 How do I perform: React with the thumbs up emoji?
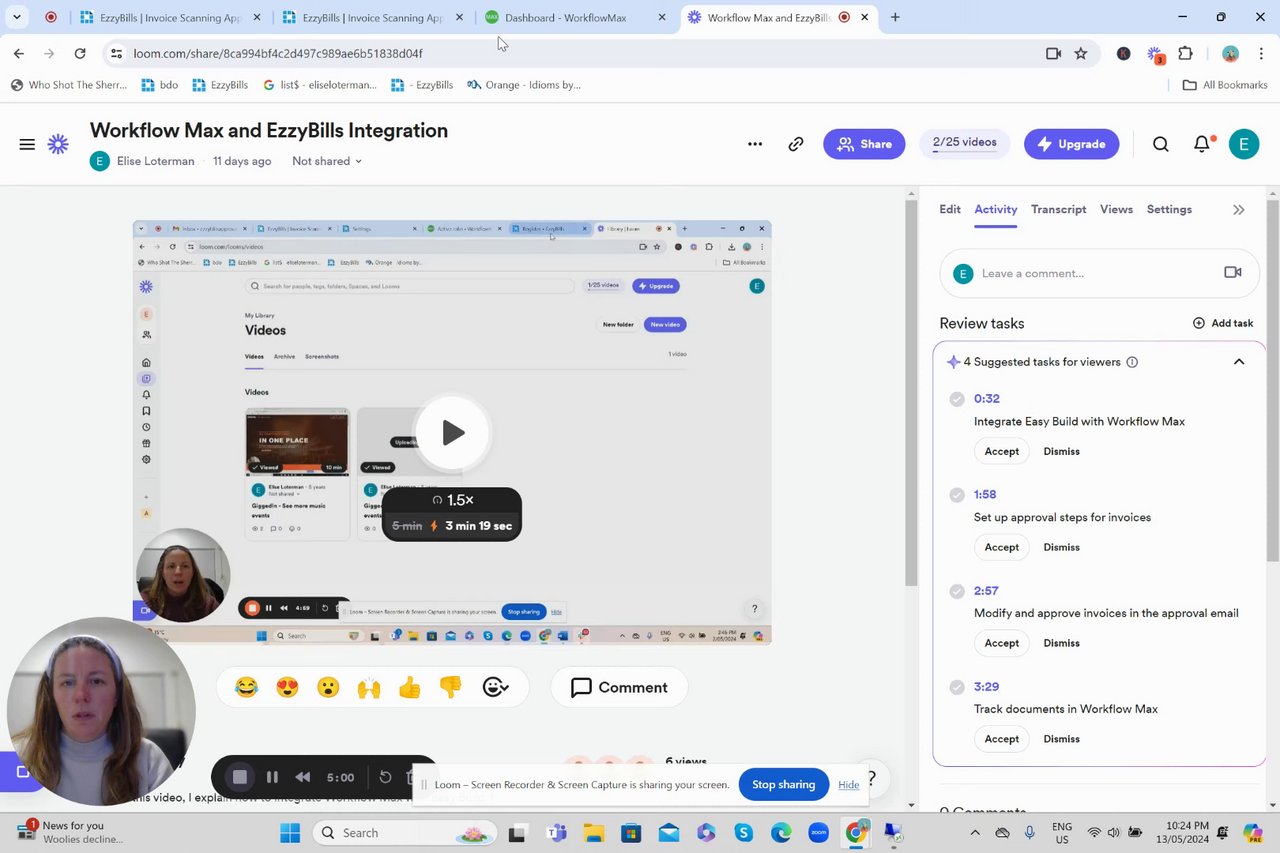point(410,687)
